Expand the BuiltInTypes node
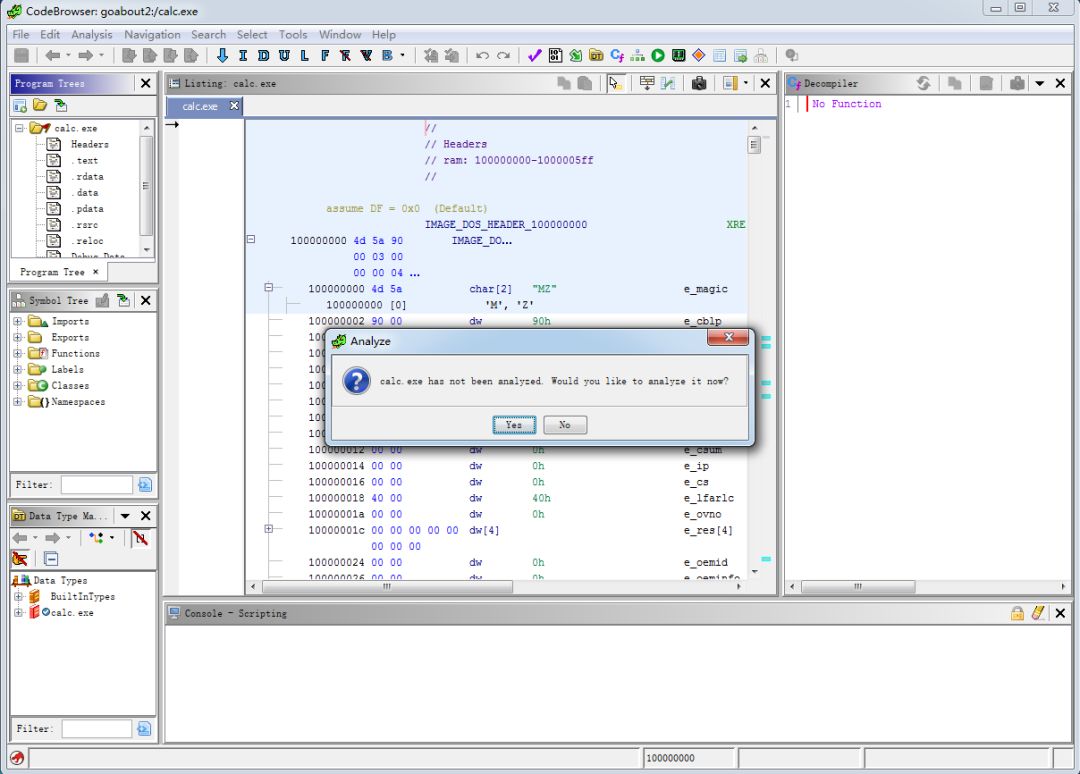This screenshot has height=774, width=1080. tap(18, 596)
